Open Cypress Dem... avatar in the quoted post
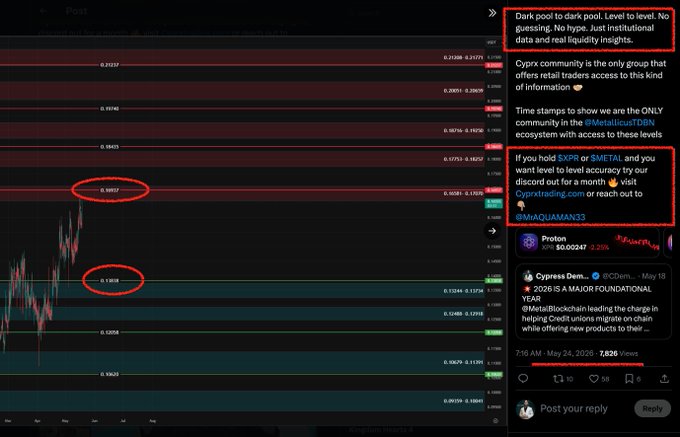 [527, 276]
